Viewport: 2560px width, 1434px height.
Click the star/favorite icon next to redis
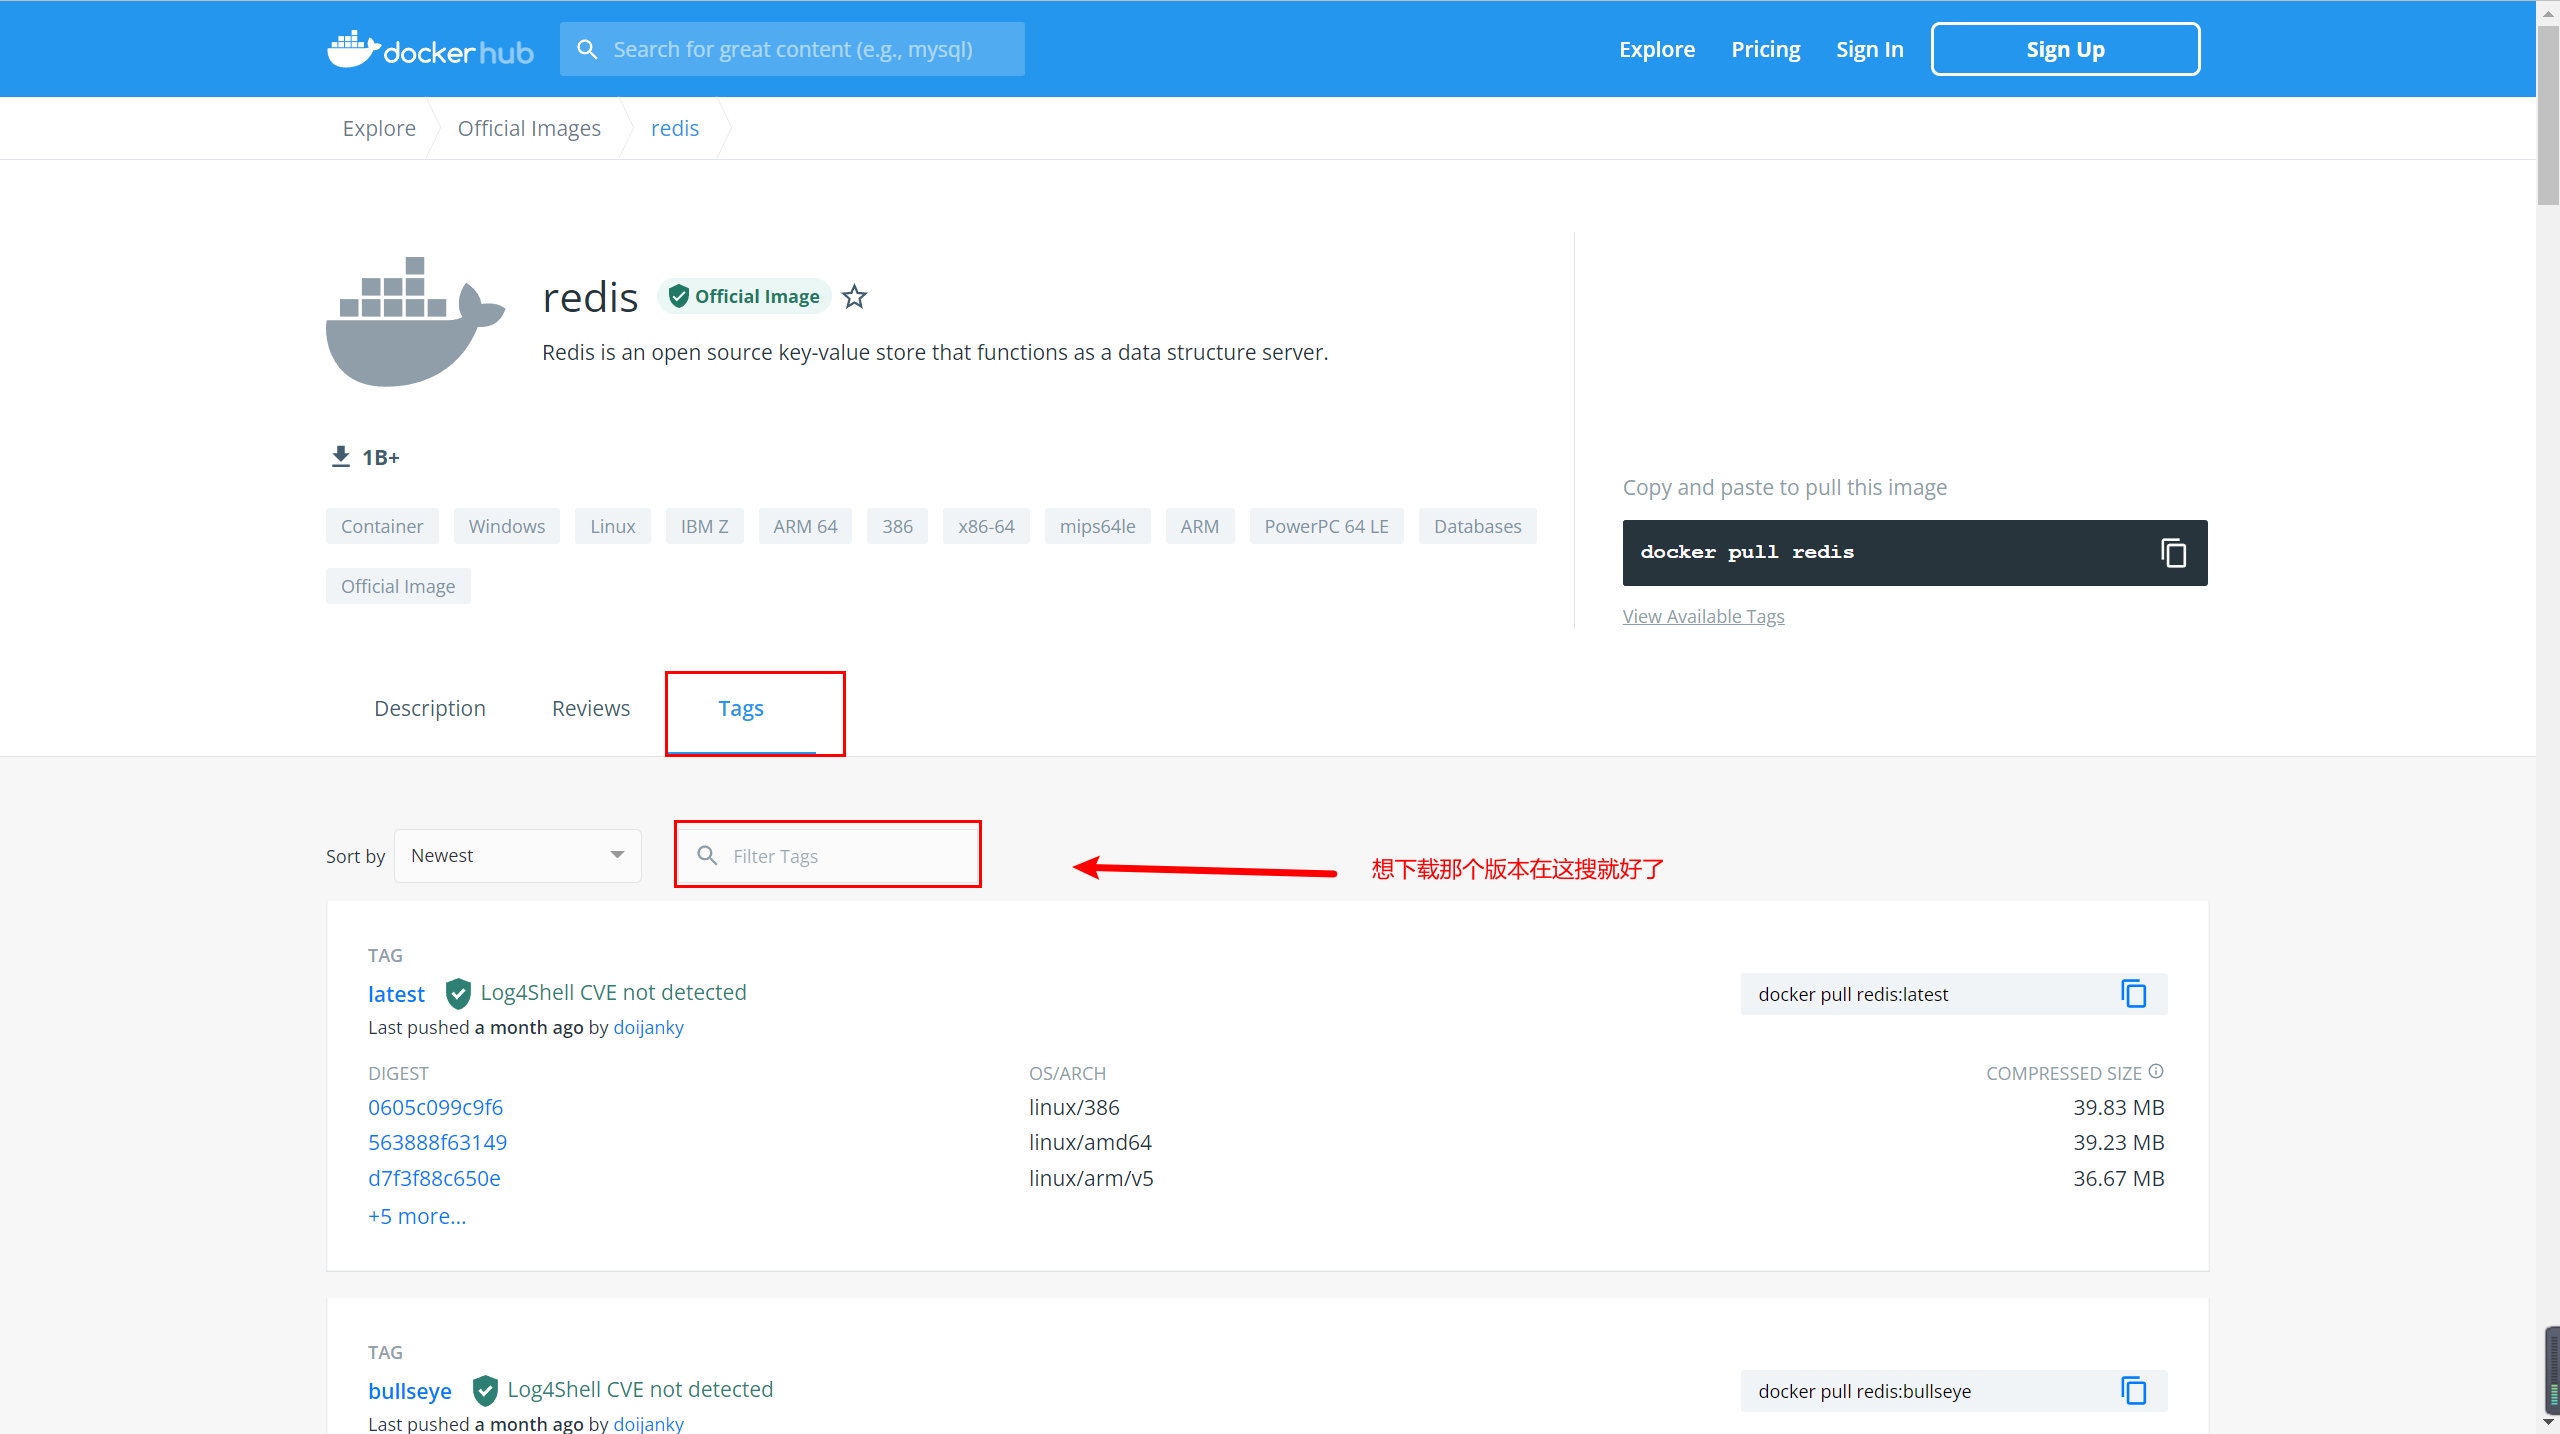tap(856, 295)
